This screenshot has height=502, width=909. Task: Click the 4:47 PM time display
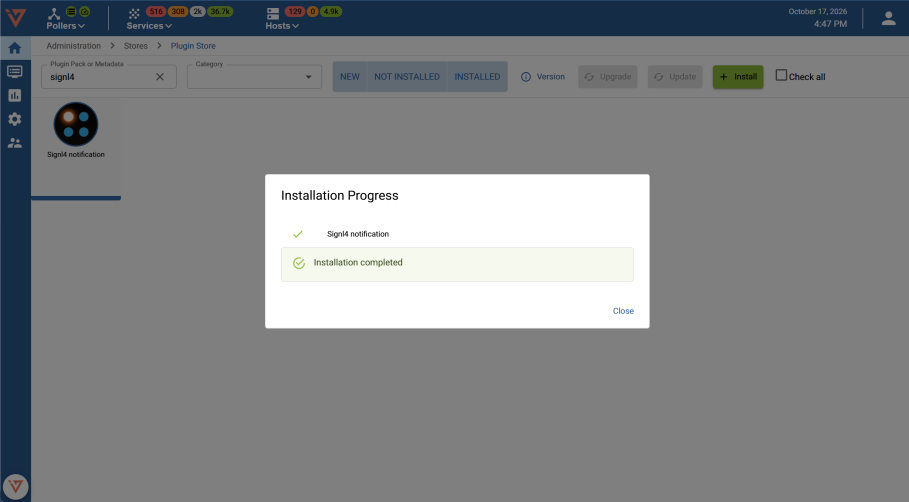point(830,24)
